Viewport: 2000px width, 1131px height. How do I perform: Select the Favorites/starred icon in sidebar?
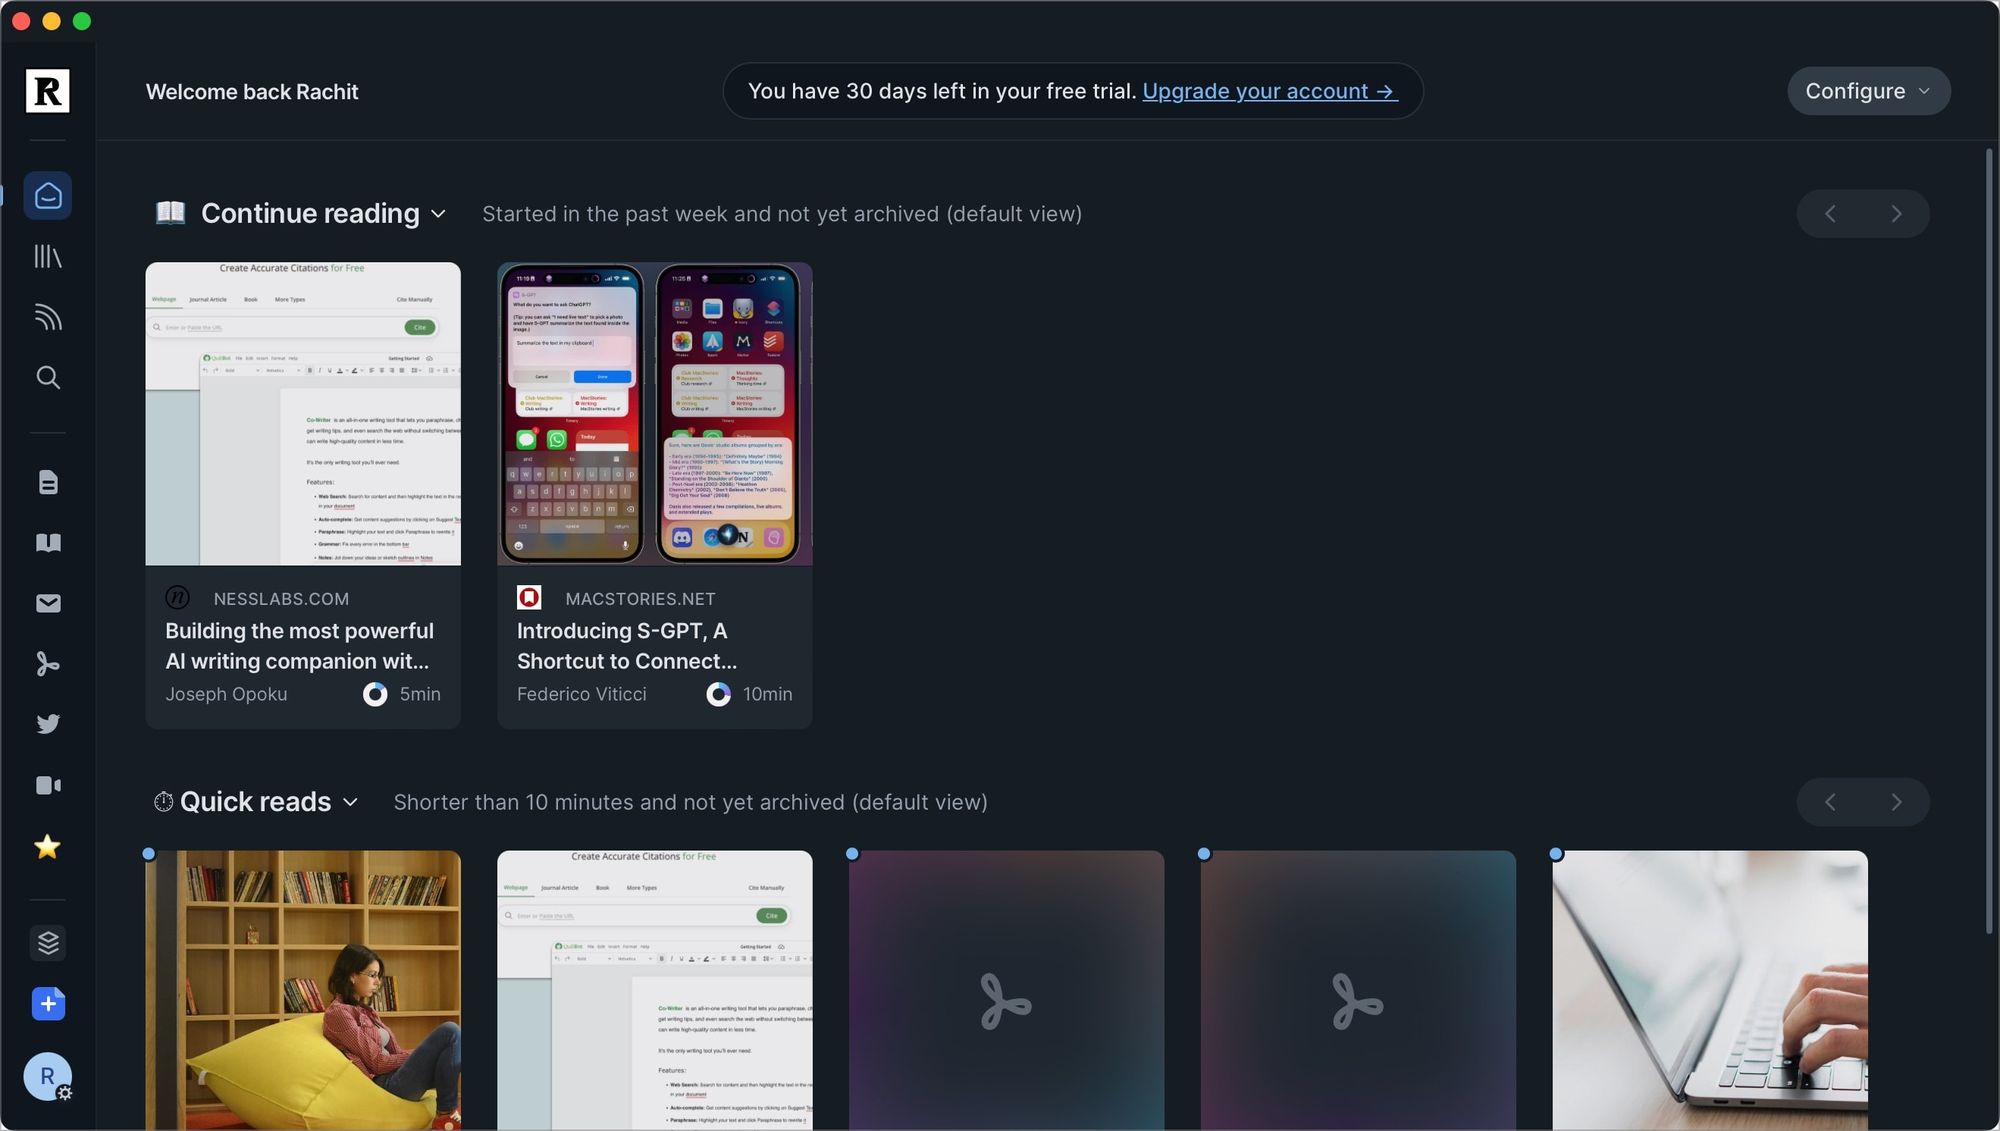(47, 847)
